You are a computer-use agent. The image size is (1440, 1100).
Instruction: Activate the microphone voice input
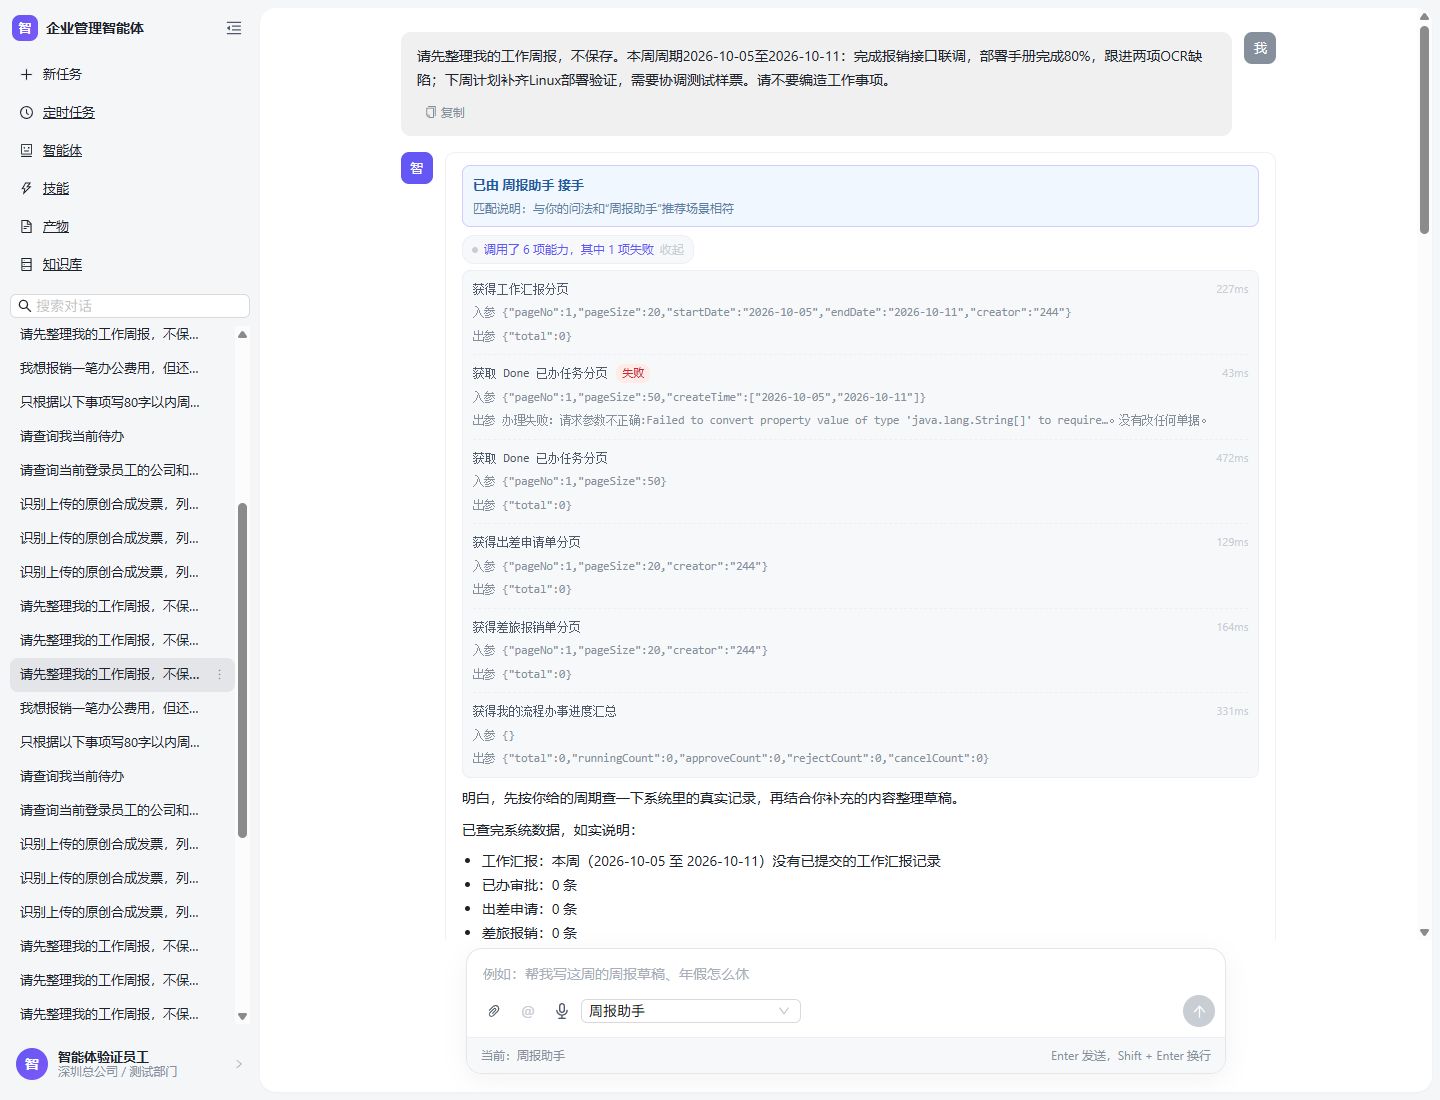[x=562, y=1011]
